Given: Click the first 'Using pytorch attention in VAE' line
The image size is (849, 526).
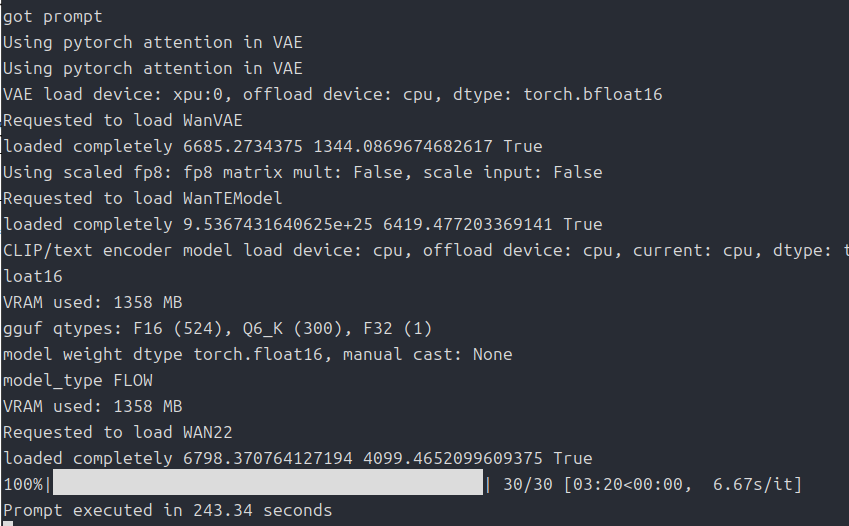Looking at the screenshot, I should [x=152, y=42].
